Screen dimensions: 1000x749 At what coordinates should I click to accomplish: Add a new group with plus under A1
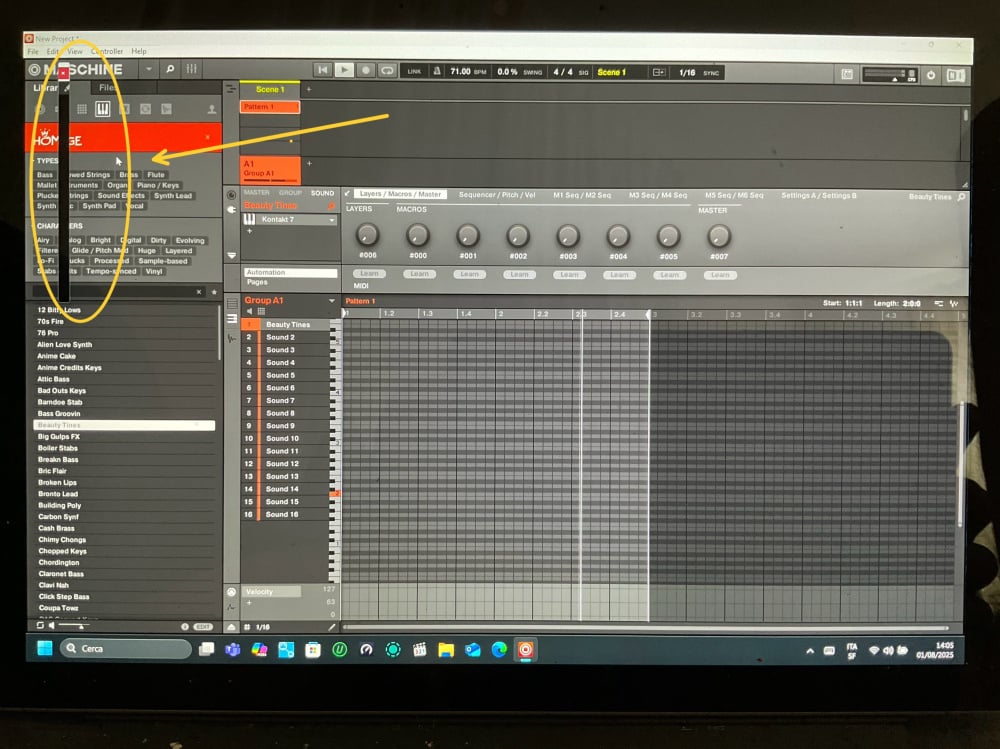(x=309, y=164)
